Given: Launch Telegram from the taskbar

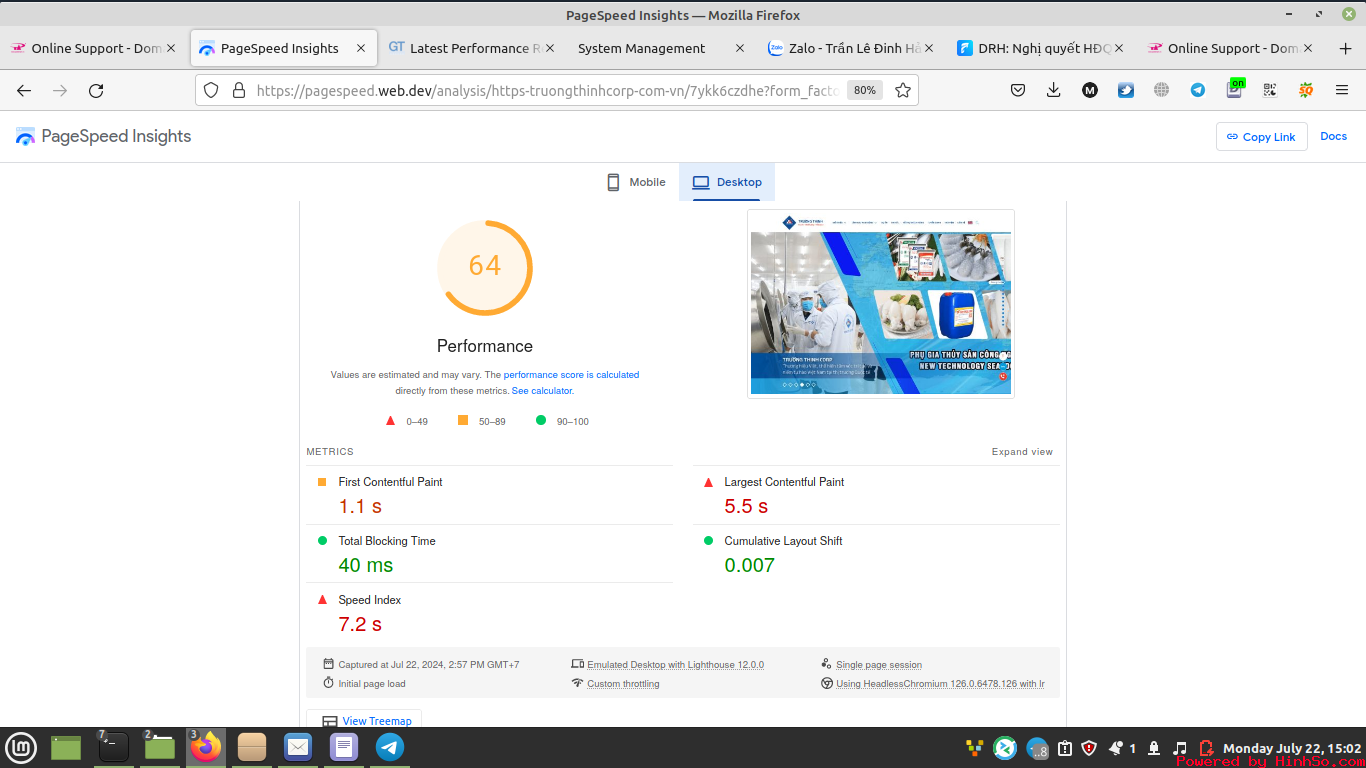Looking at the screenshot, I should (390, 747).
